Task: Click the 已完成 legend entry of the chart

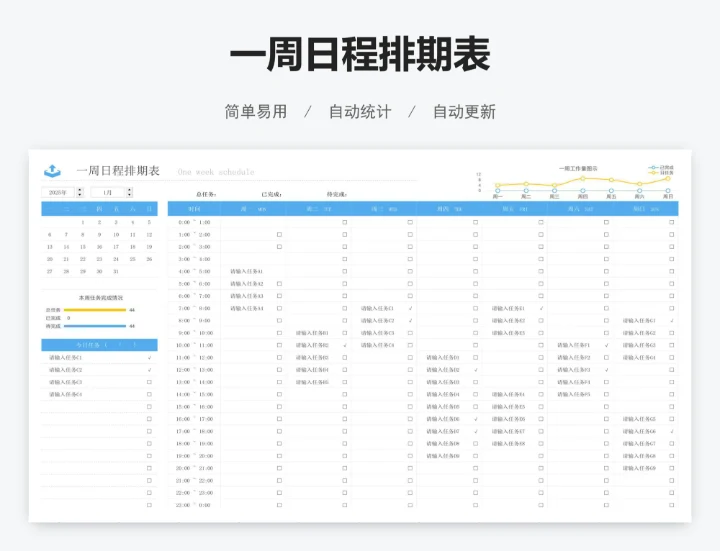Action: click(661, 168)
